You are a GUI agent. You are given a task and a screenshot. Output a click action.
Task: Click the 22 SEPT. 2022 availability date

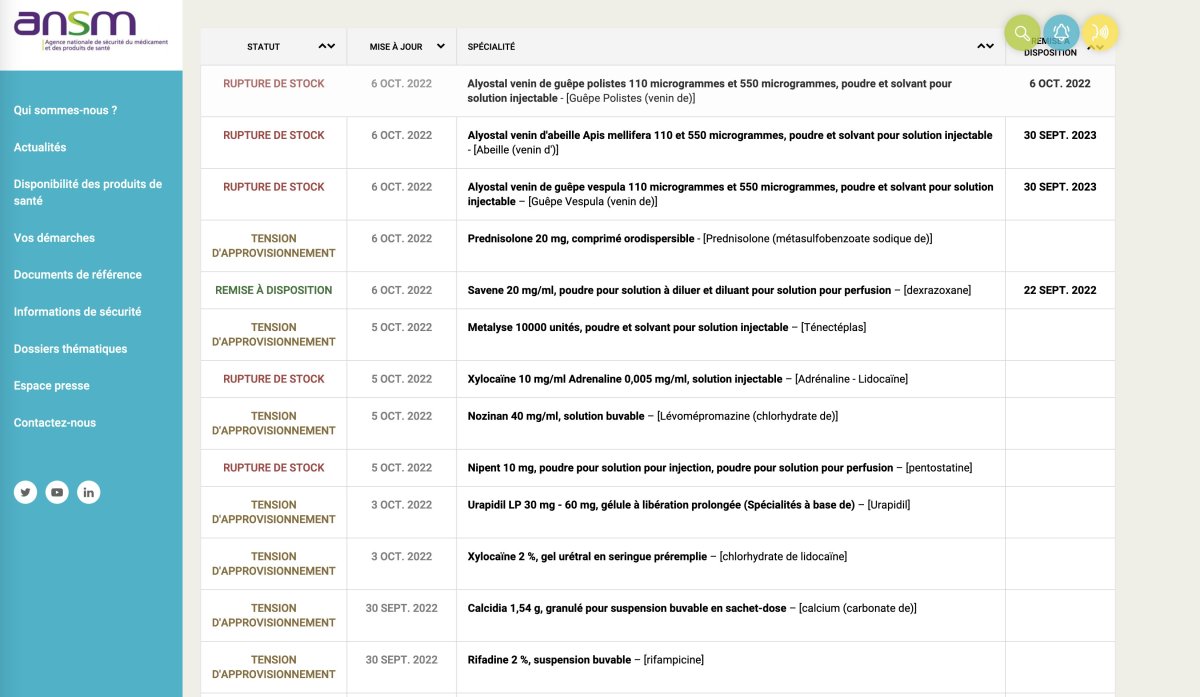pos(1060,290)
